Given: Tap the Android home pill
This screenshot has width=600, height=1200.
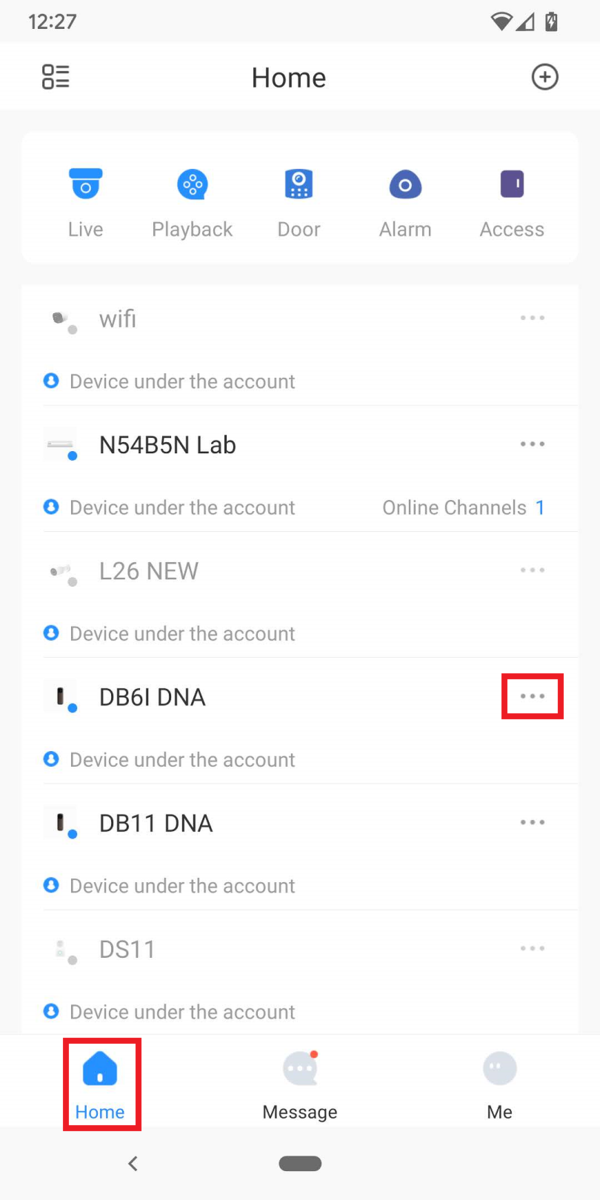Looking at the screenshot, I should point(300,1163).
